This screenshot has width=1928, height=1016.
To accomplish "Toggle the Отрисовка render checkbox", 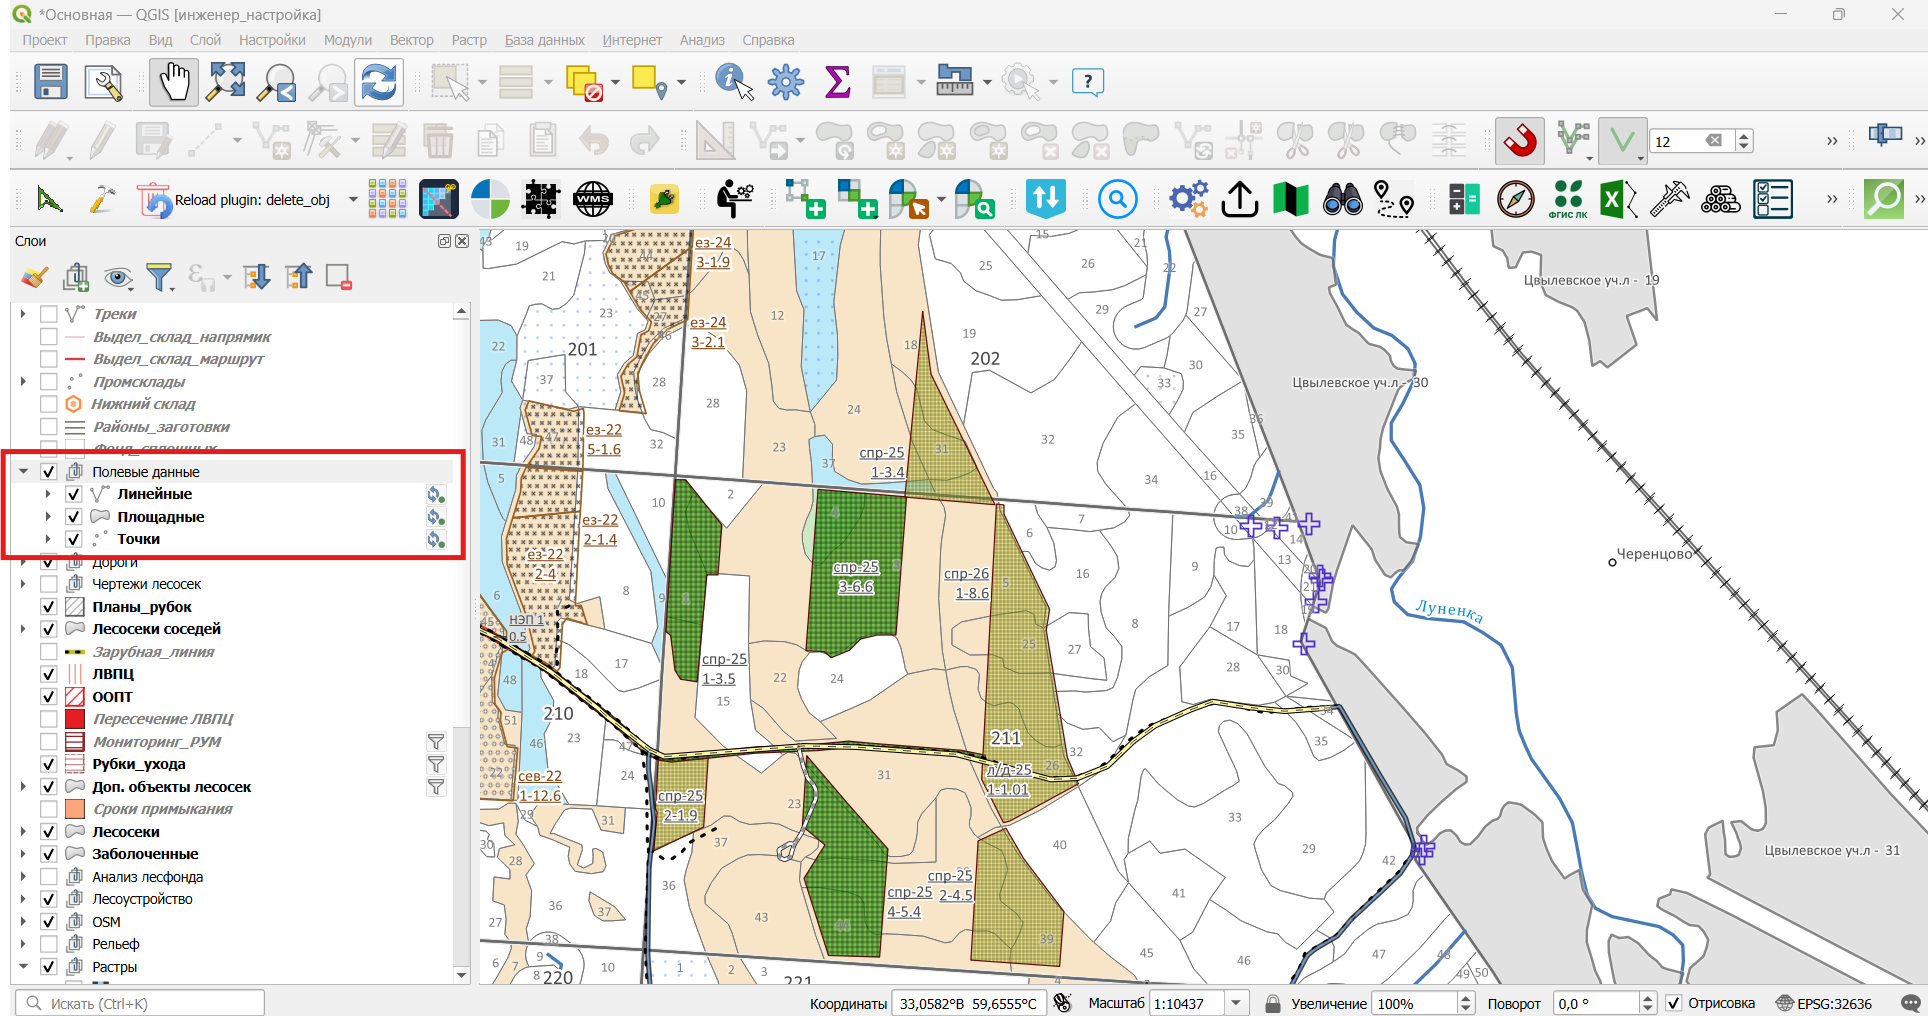I will coord(1674,1003).
